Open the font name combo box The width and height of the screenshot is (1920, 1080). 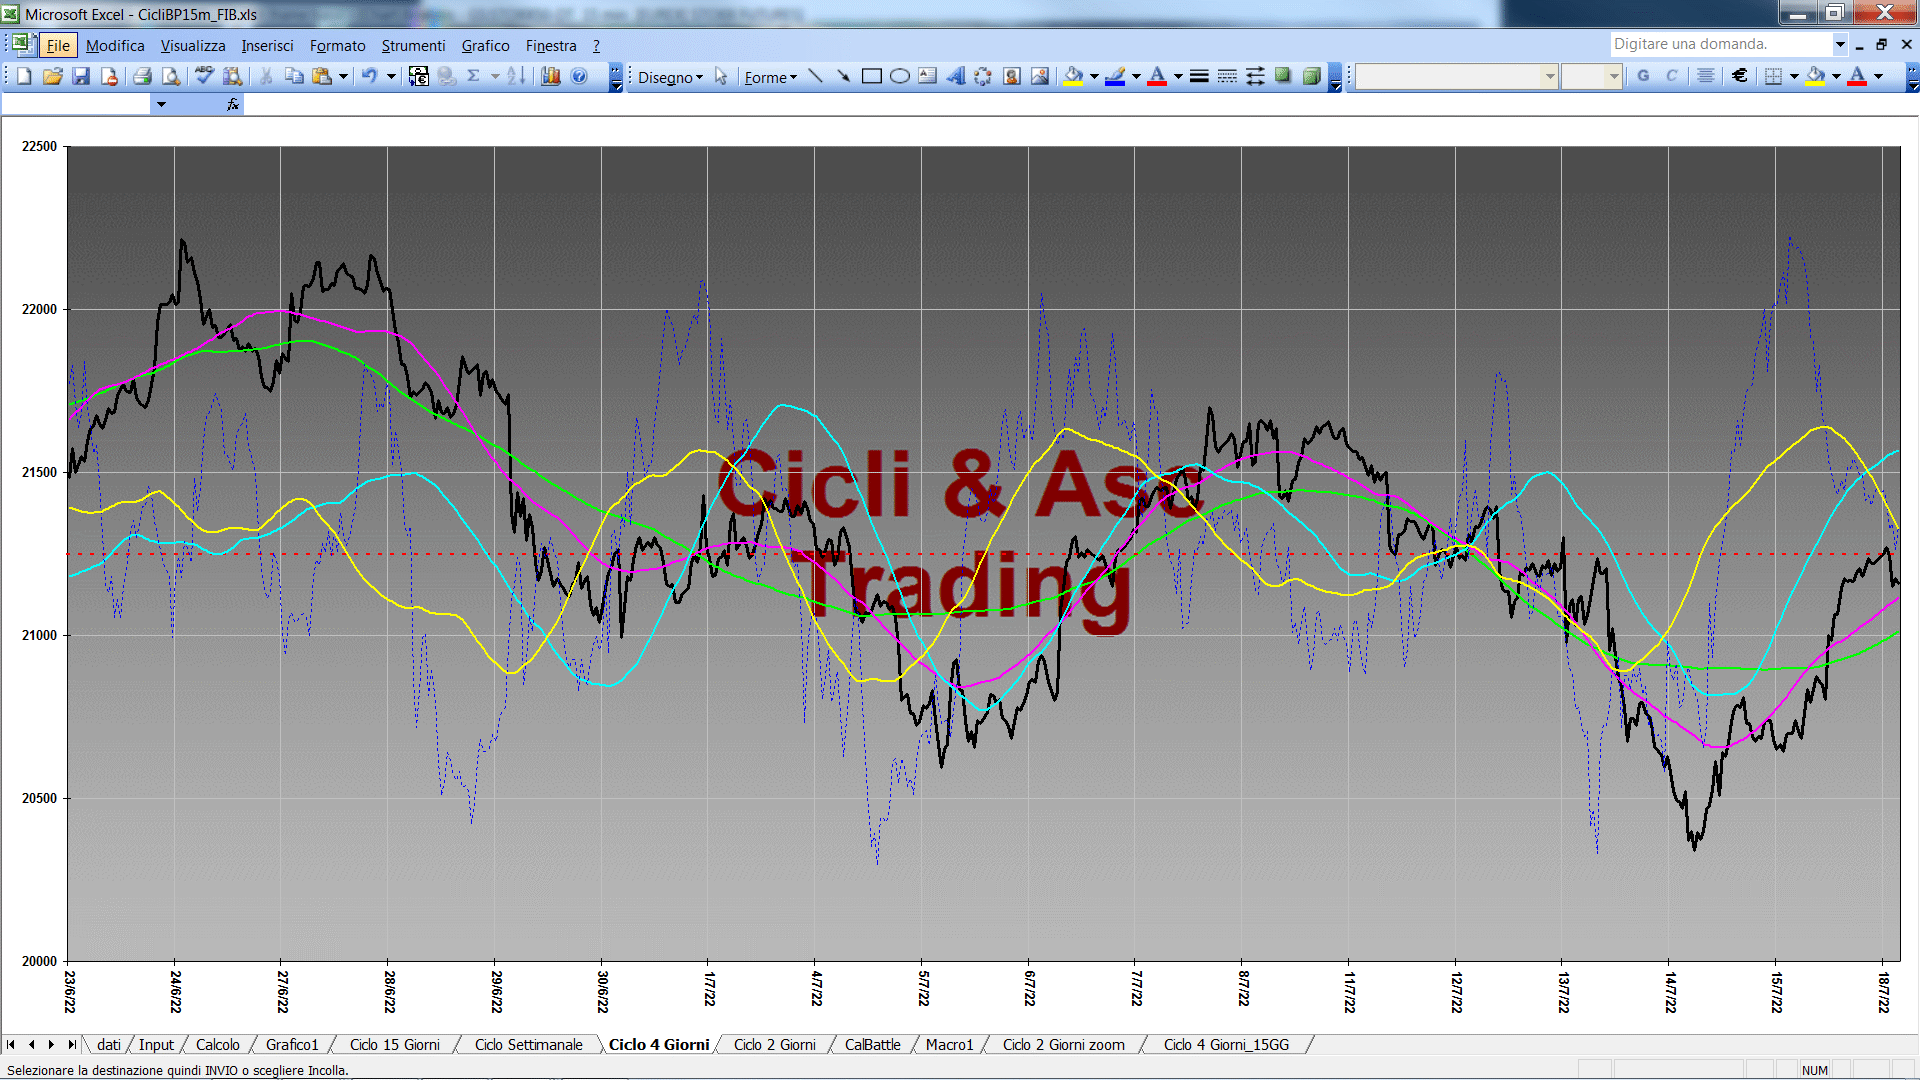click(x=1456, y=76)
